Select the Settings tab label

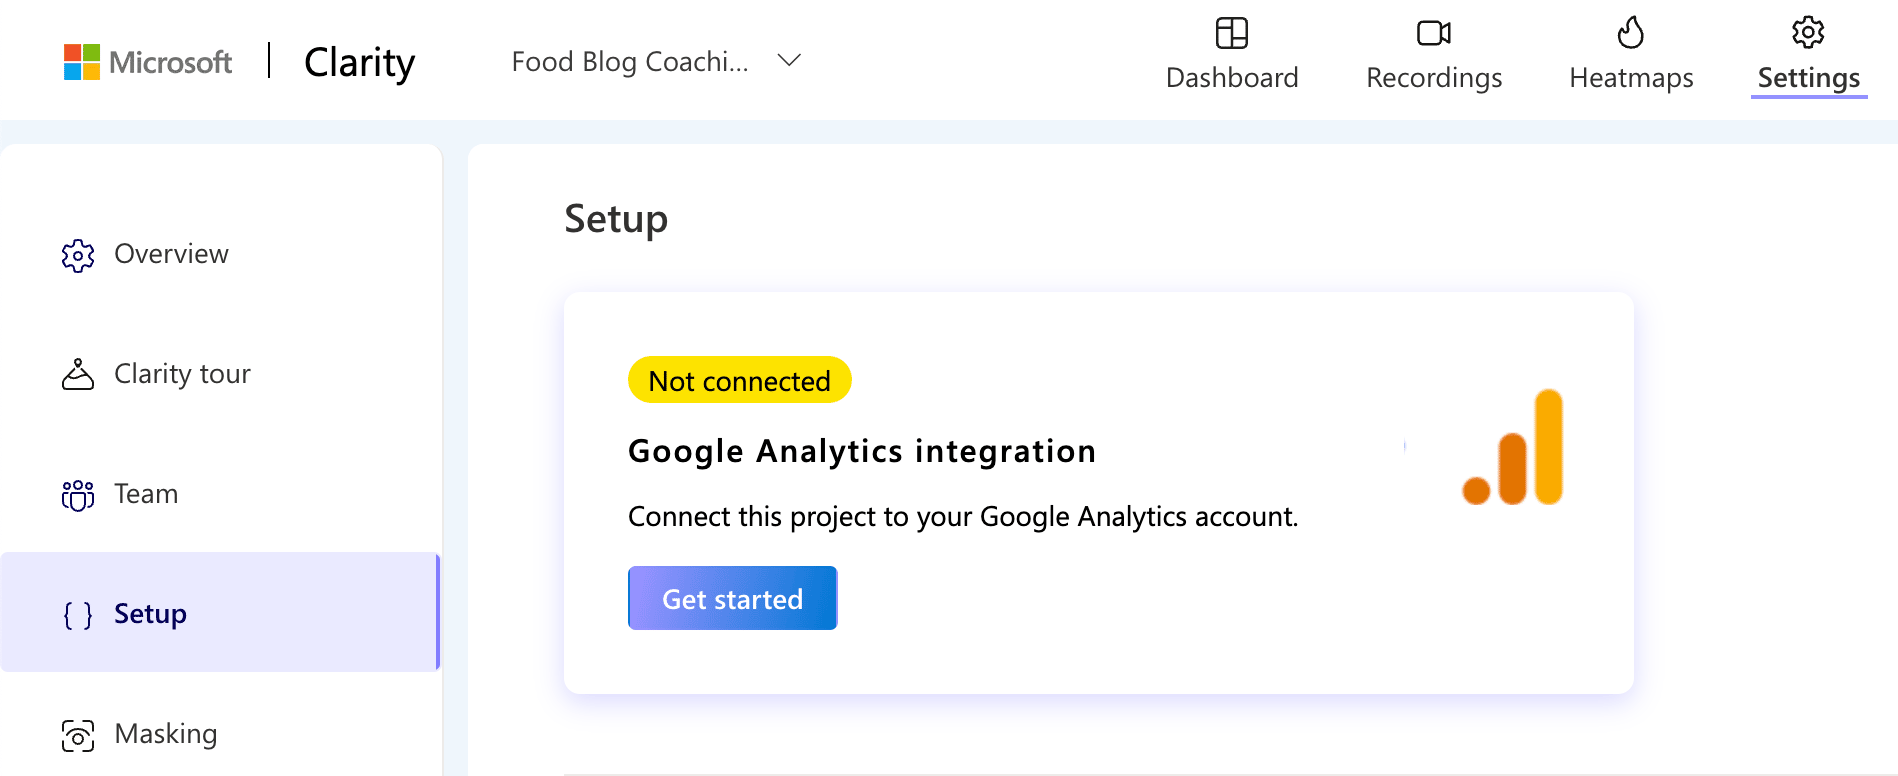pyautogui.click(x=1809, y=78)
